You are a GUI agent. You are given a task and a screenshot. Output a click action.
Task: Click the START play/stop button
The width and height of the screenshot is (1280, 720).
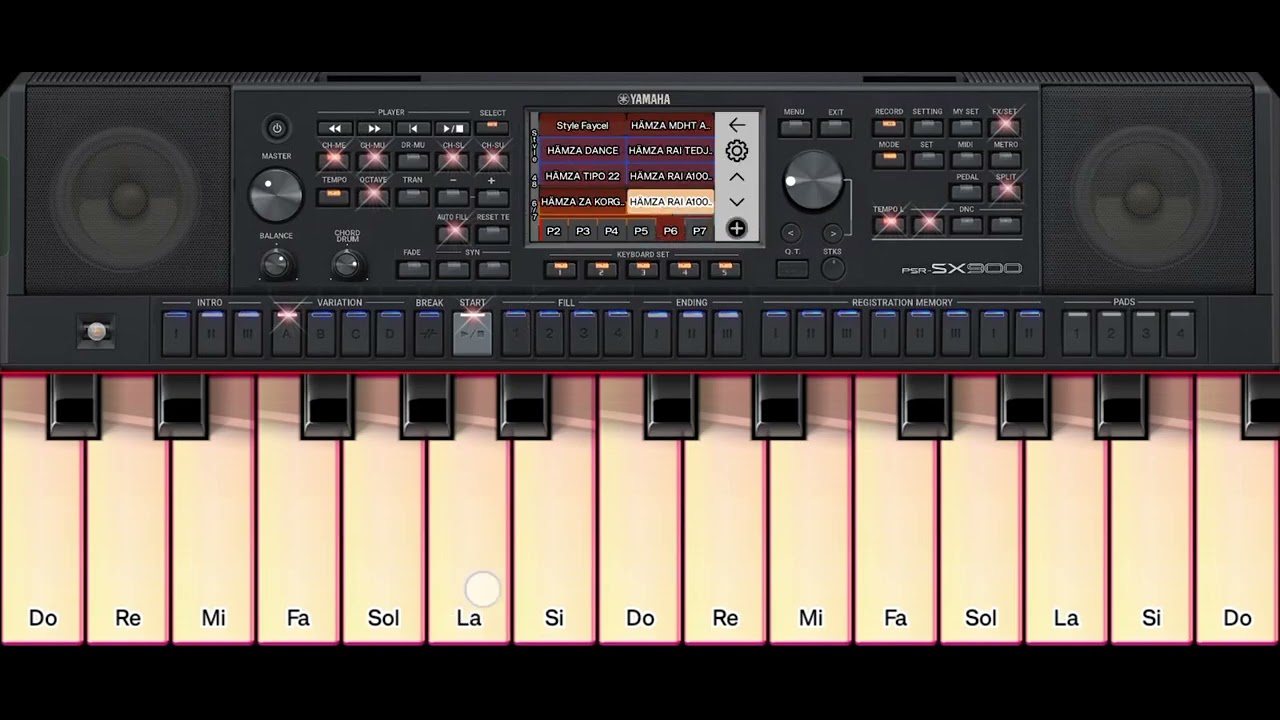pyautogui.click(x=472, y=333)
